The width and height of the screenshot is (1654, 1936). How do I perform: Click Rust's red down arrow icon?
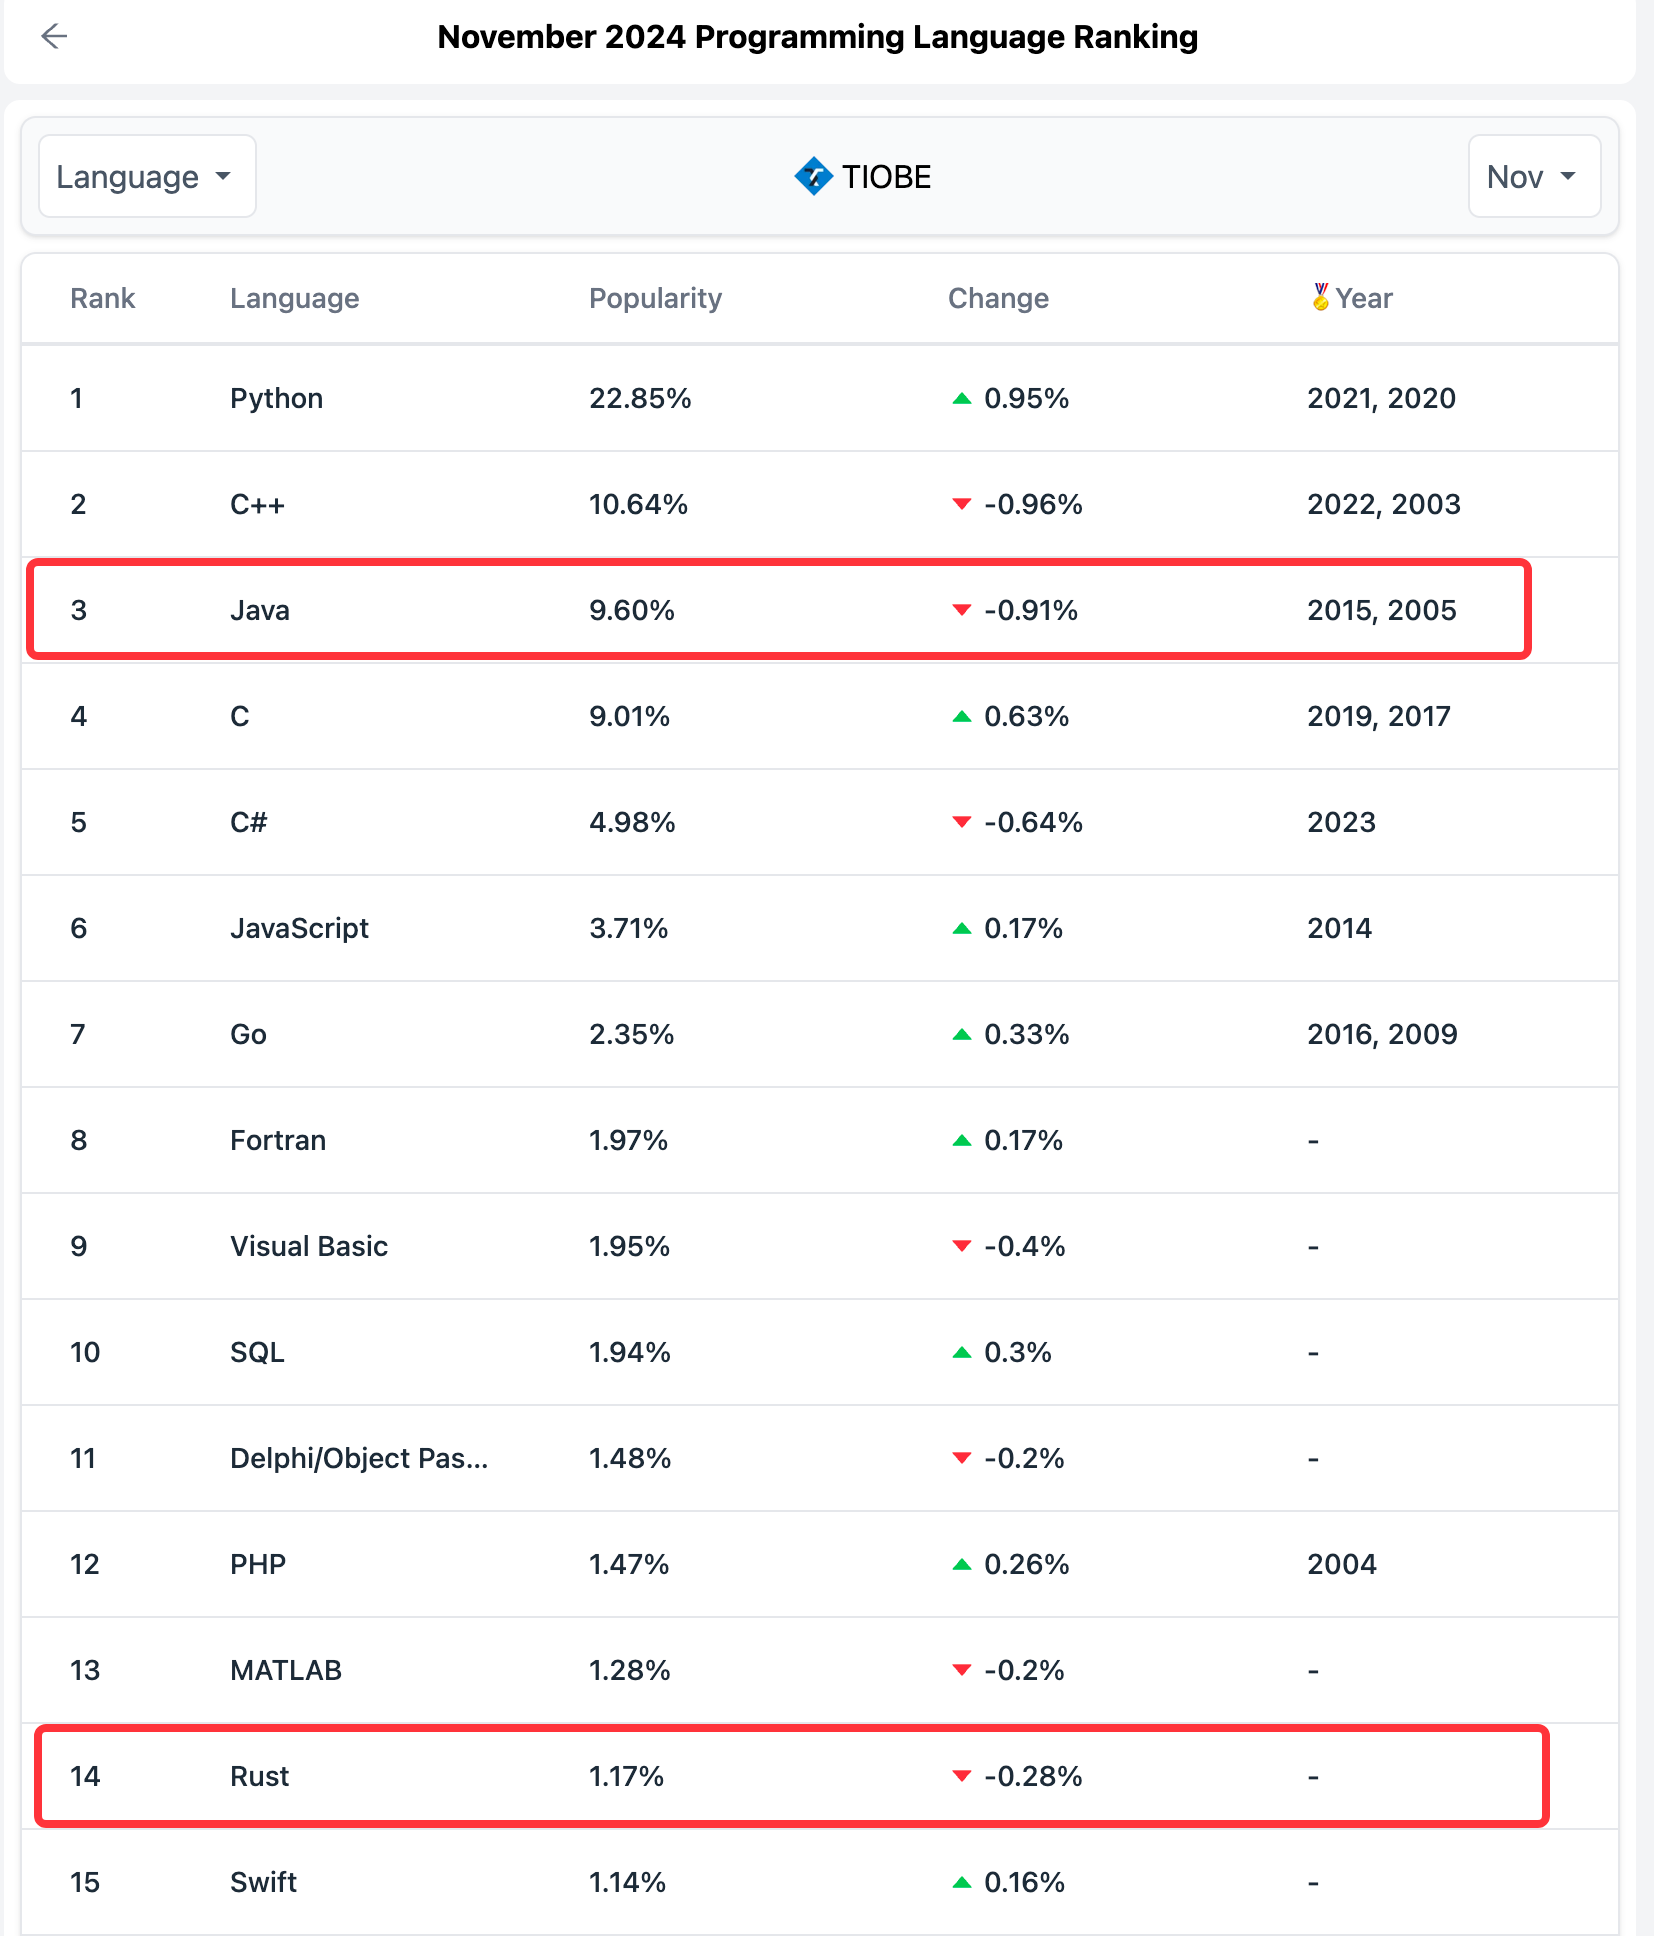(x=962, y=1776)
